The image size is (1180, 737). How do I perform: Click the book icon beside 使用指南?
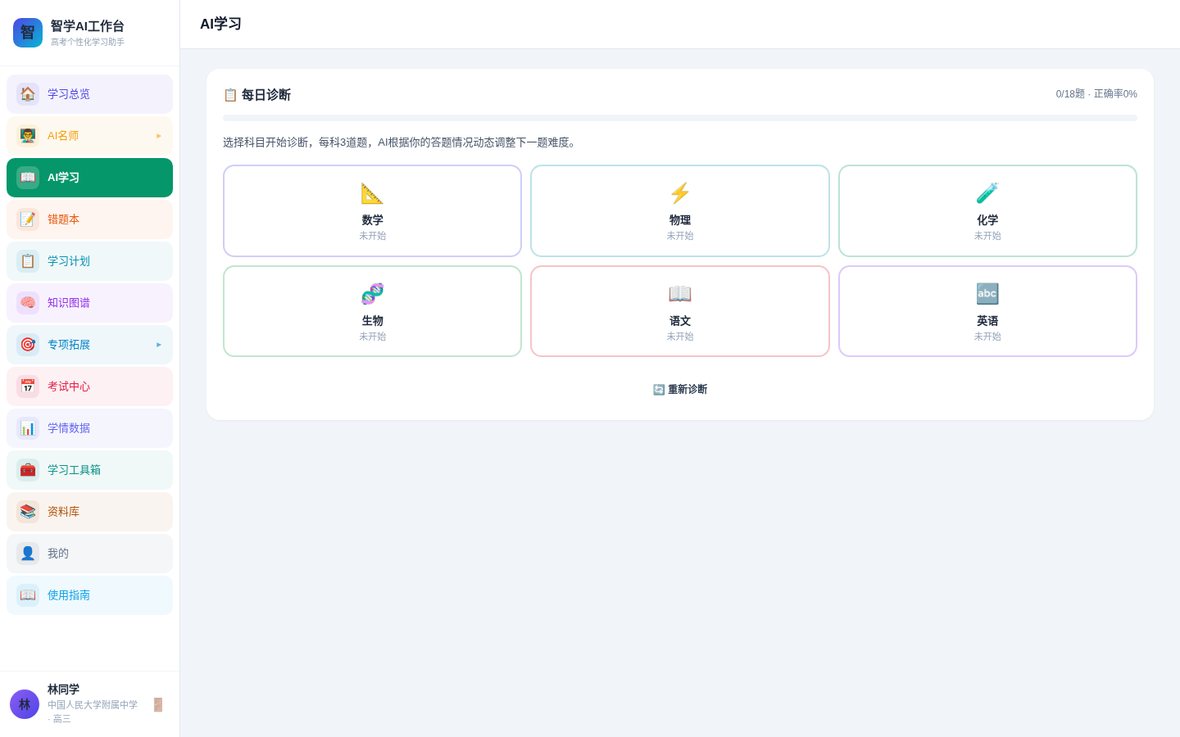(x=28, y=595)
